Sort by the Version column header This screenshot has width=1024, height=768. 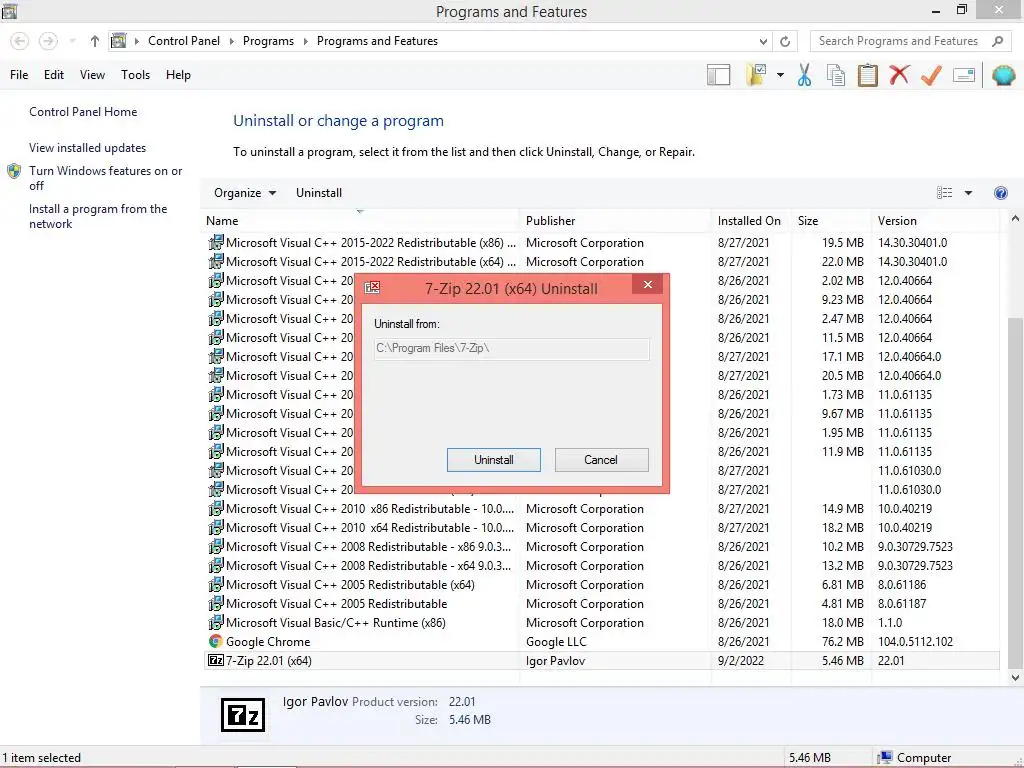[x=935, y=221]
